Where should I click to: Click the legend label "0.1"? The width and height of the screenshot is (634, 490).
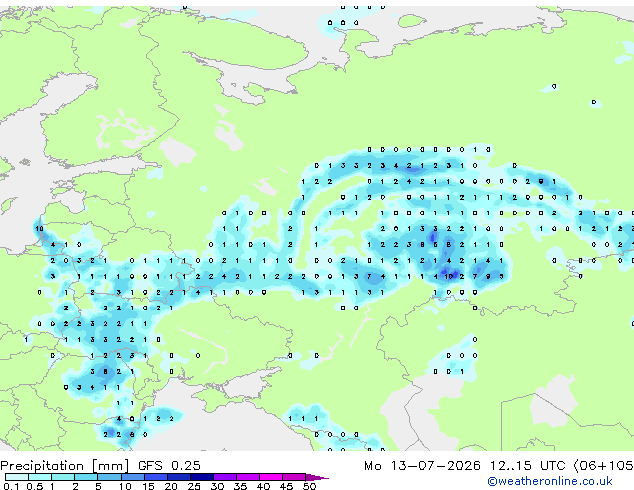pyautogui.click(x=11, y=486)
